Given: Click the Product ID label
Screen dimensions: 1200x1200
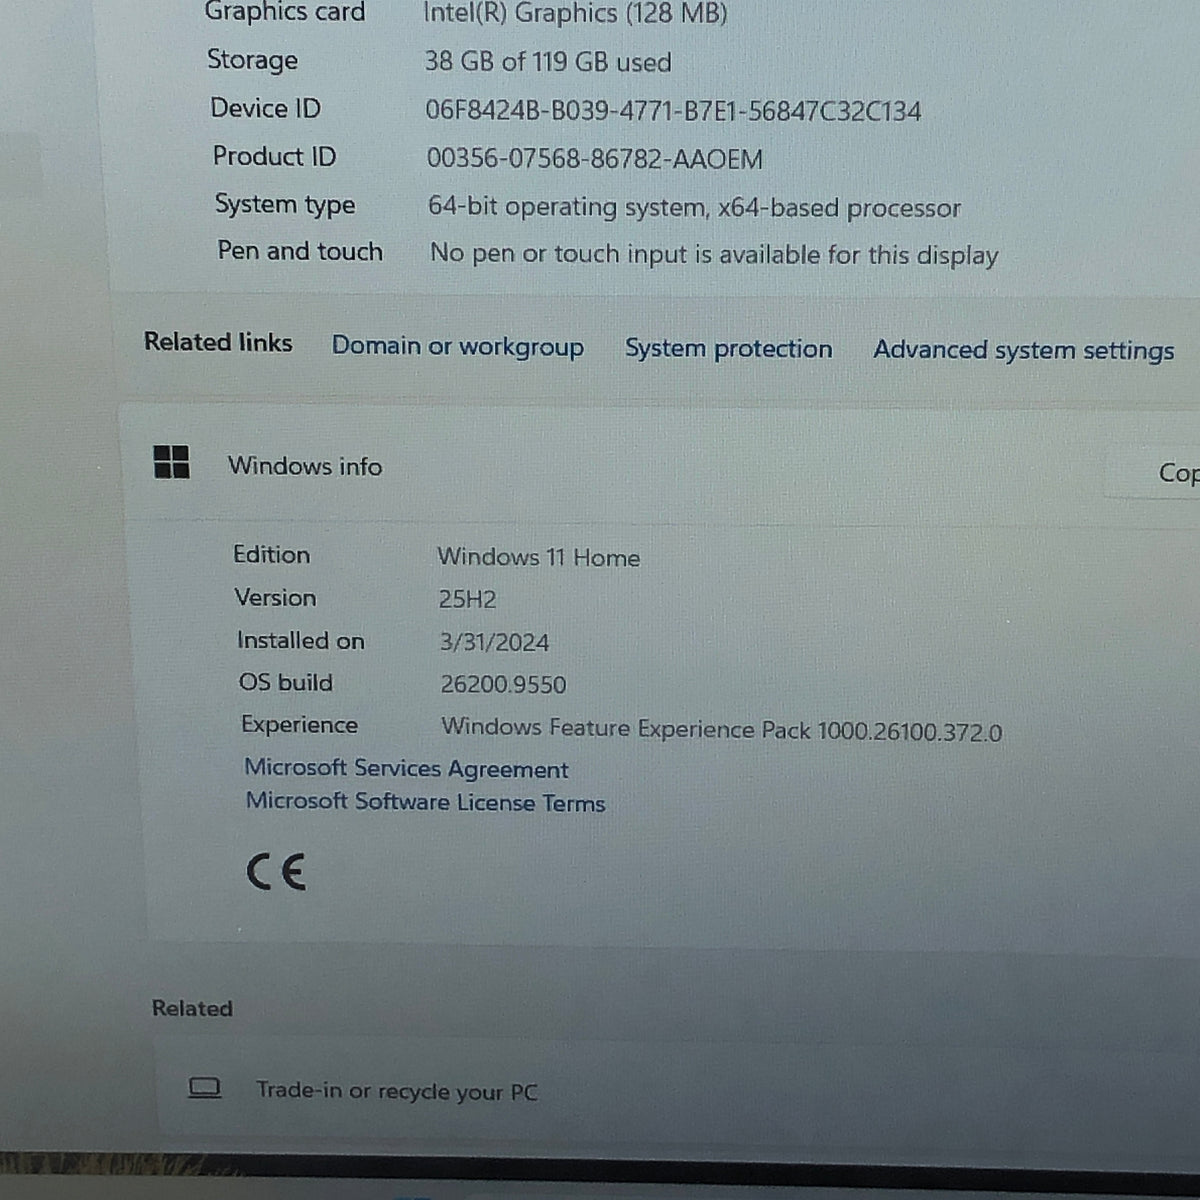Looking at the screenshot, I should tap(274, 156).
